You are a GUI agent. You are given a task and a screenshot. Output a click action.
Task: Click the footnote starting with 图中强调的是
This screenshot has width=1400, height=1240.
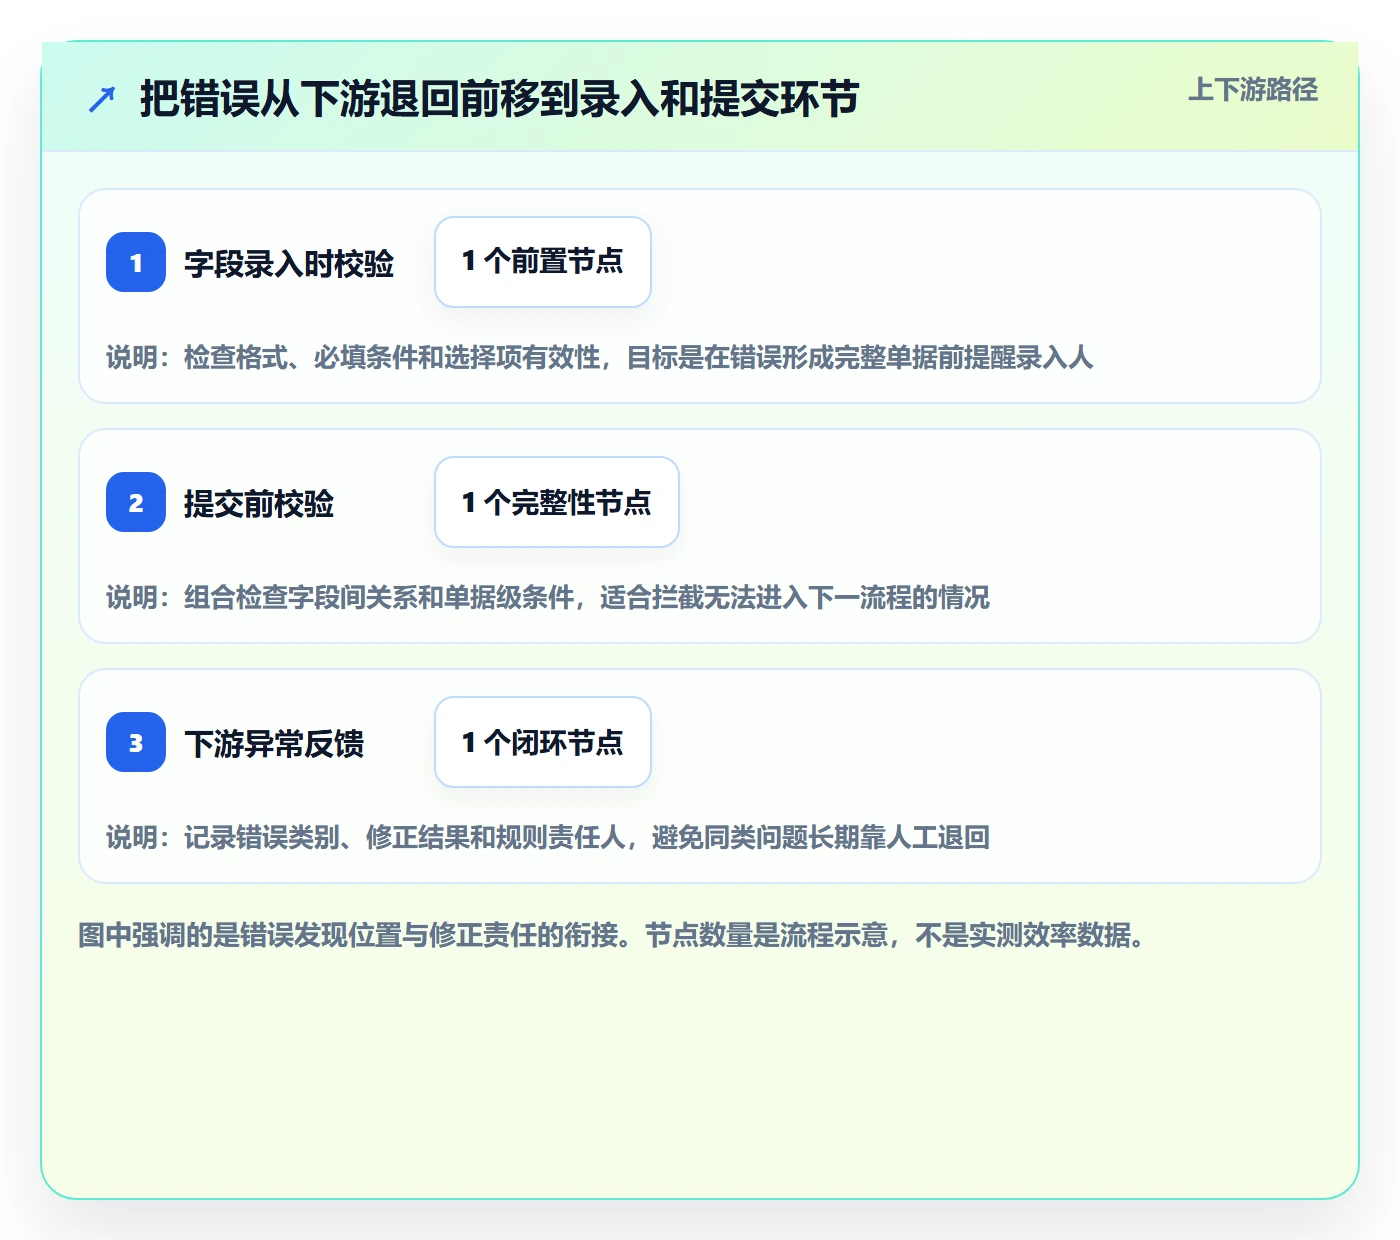(x=612, y=935)
